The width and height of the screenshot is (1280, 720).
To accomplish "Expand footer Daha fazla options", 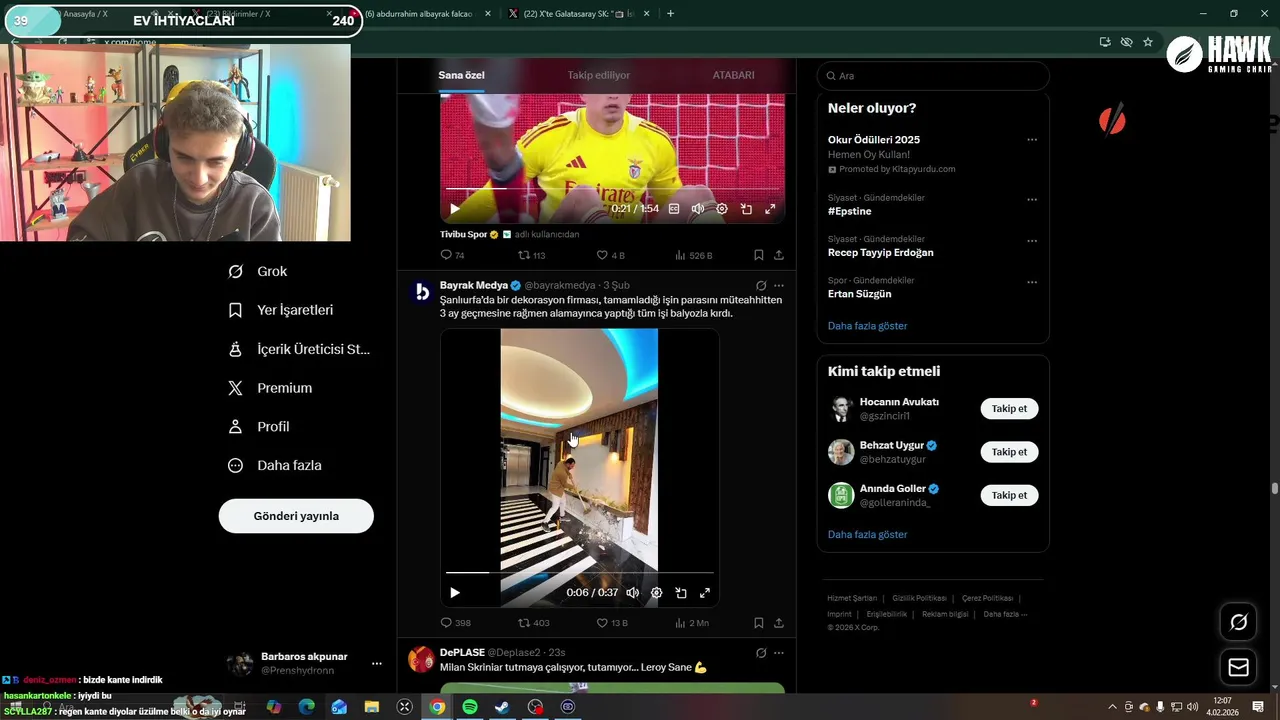I will pos(1005,614).
